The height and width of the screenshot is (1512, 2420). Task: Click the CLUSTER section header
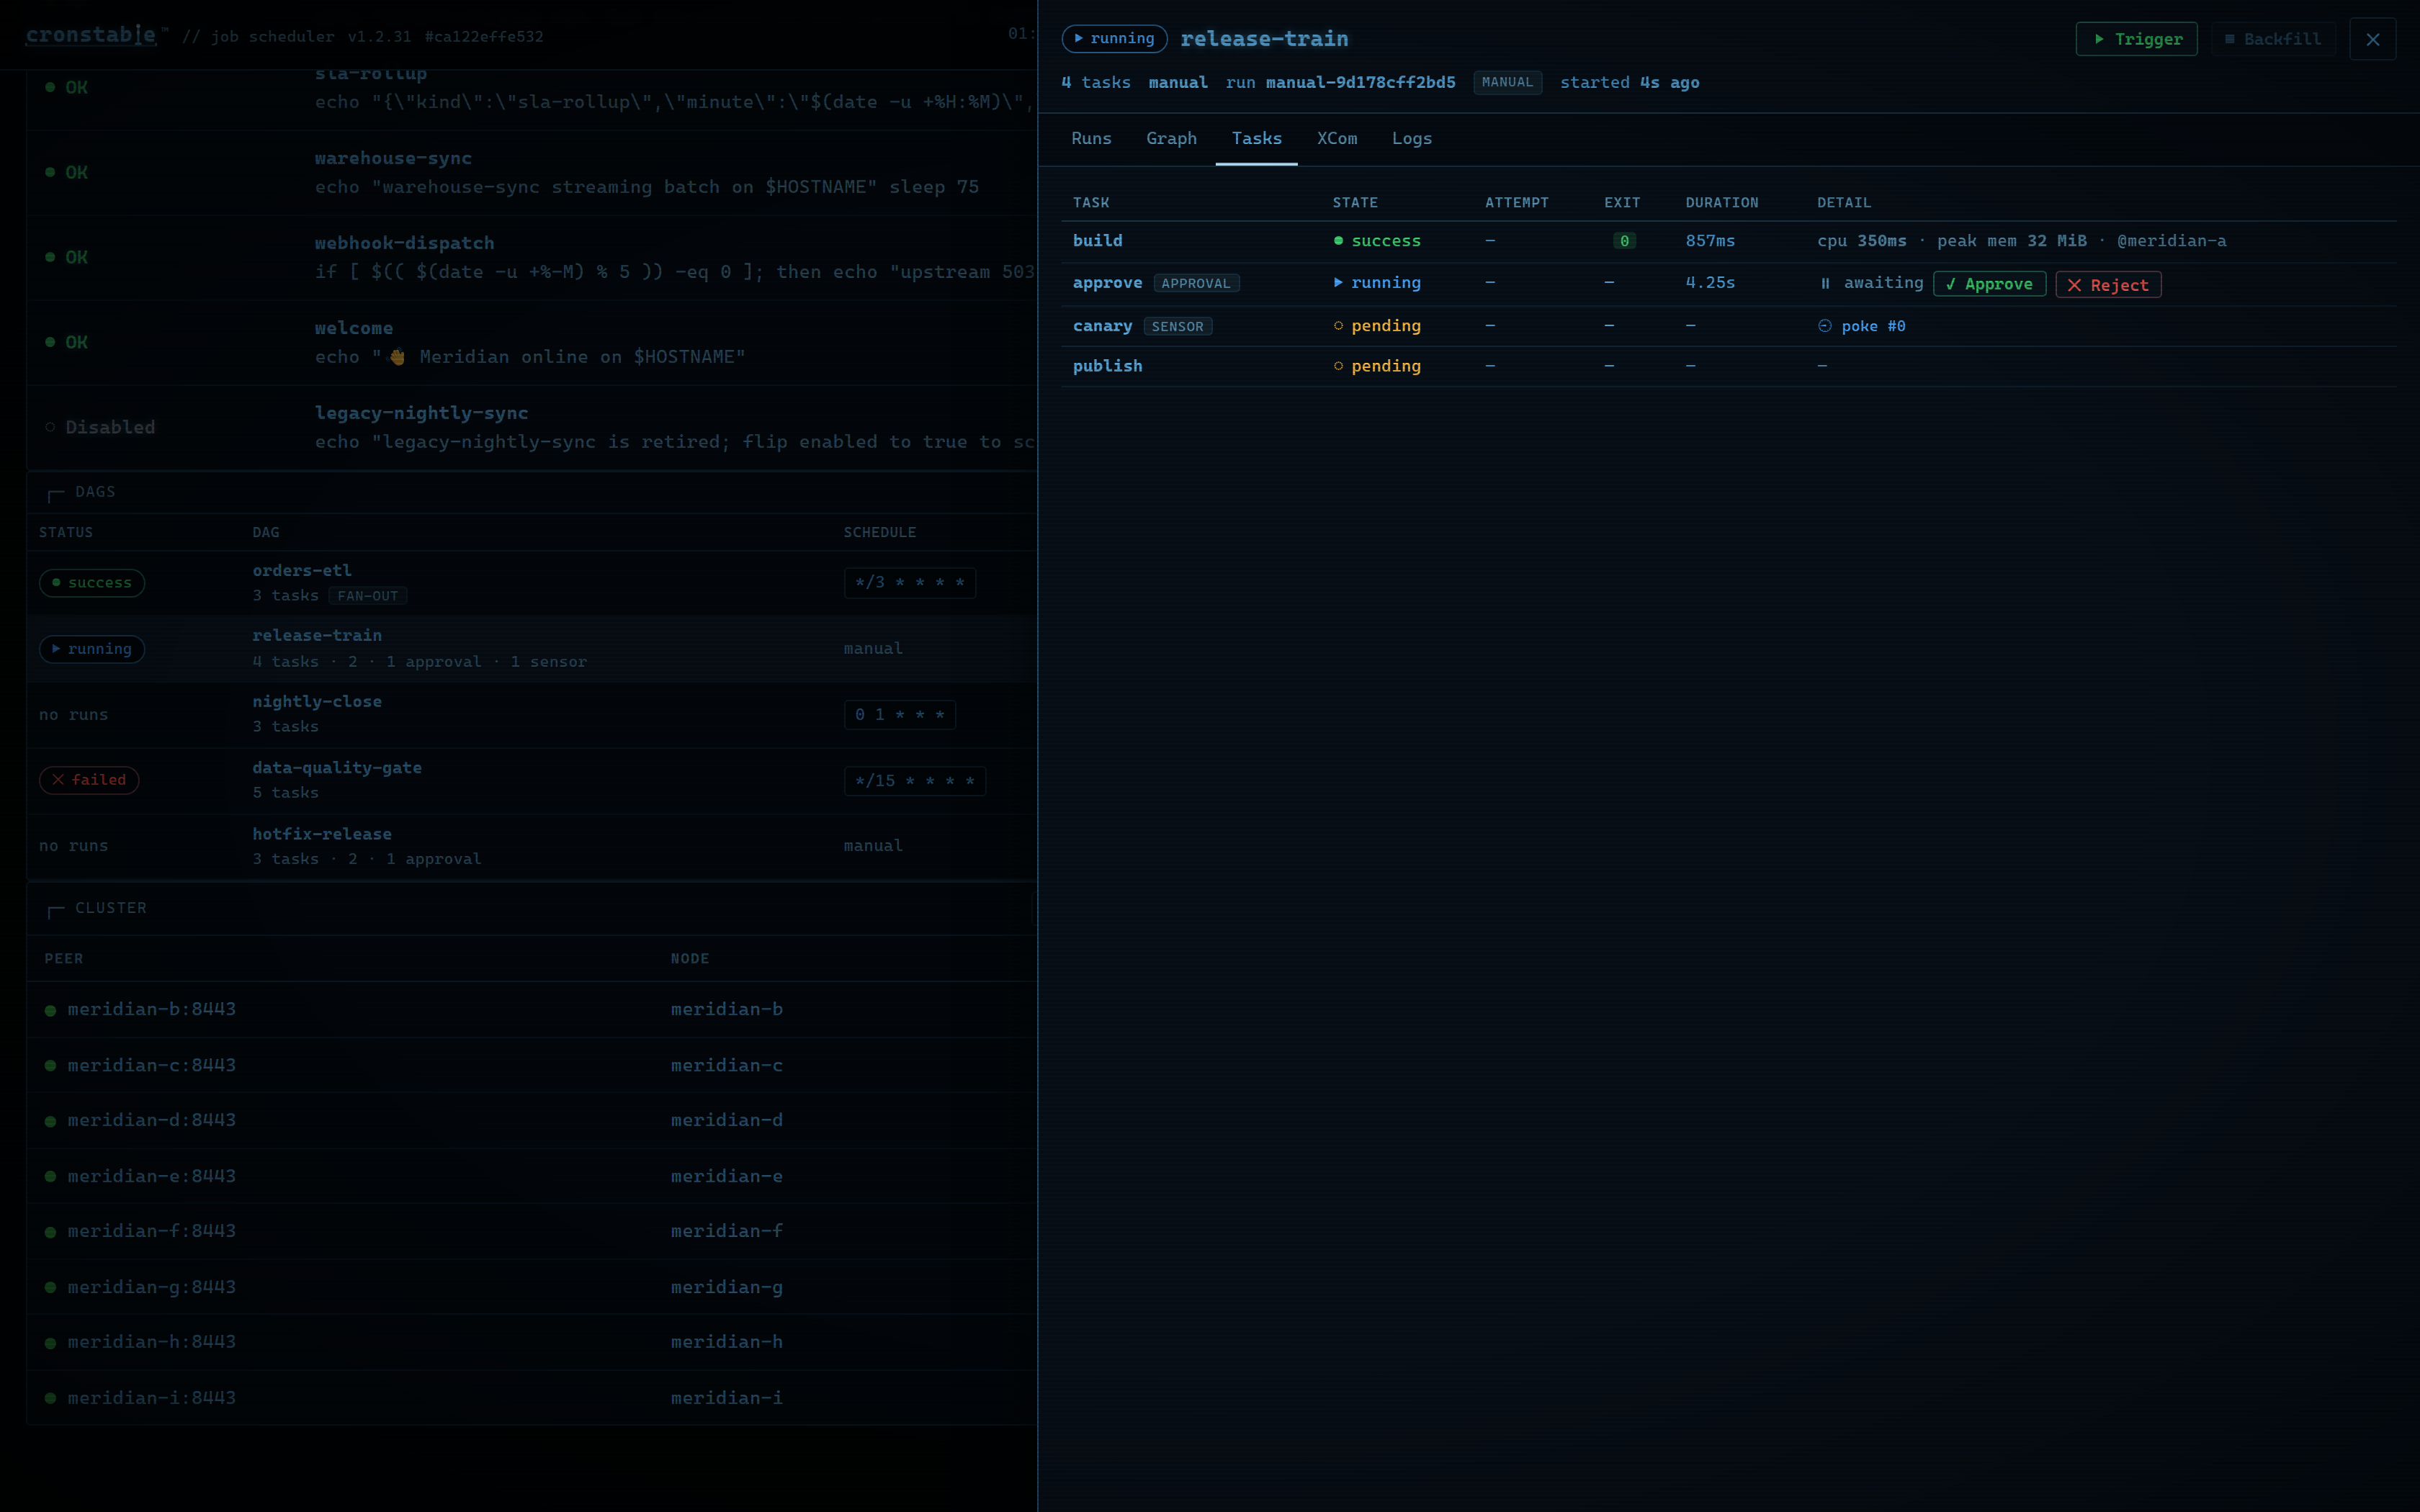tap(111, 908)
